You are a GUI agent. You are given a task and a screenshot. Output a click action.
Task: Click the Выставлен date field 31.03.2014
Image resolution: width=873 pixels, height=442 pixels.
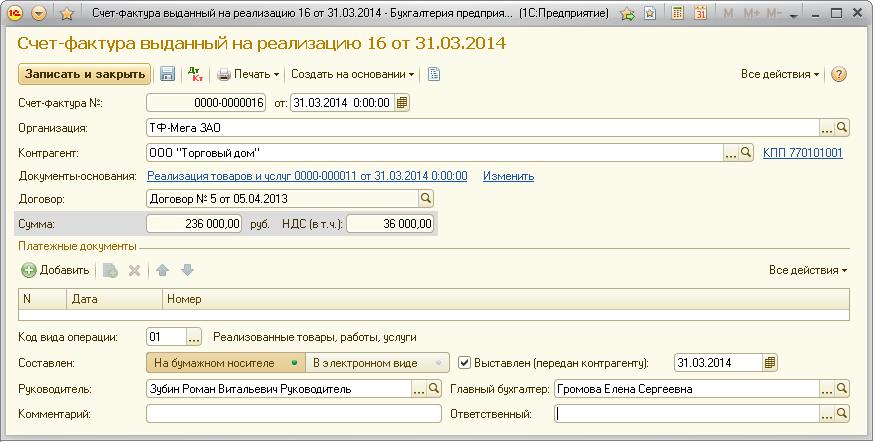click(718, 363)
